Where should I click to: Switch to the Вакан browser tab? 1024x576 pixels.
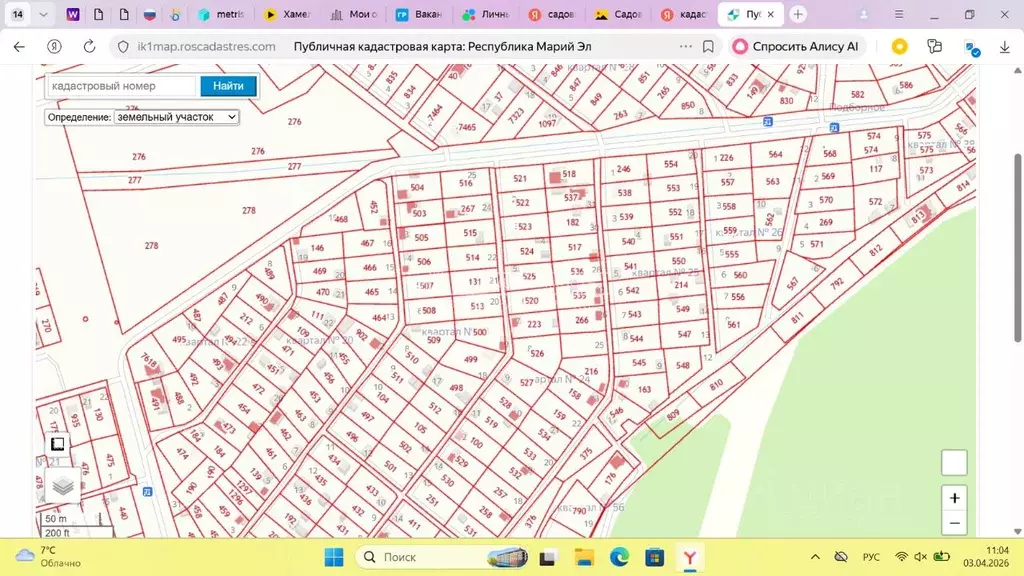(x=418, y=15)
